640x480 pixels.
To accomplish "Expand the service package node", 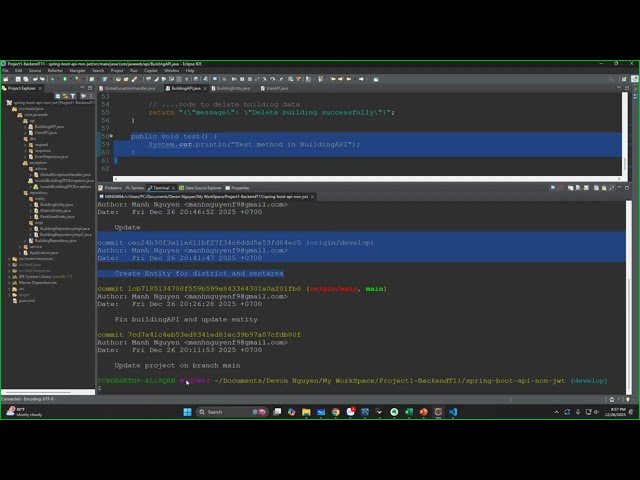I will (x=20, y=247).
